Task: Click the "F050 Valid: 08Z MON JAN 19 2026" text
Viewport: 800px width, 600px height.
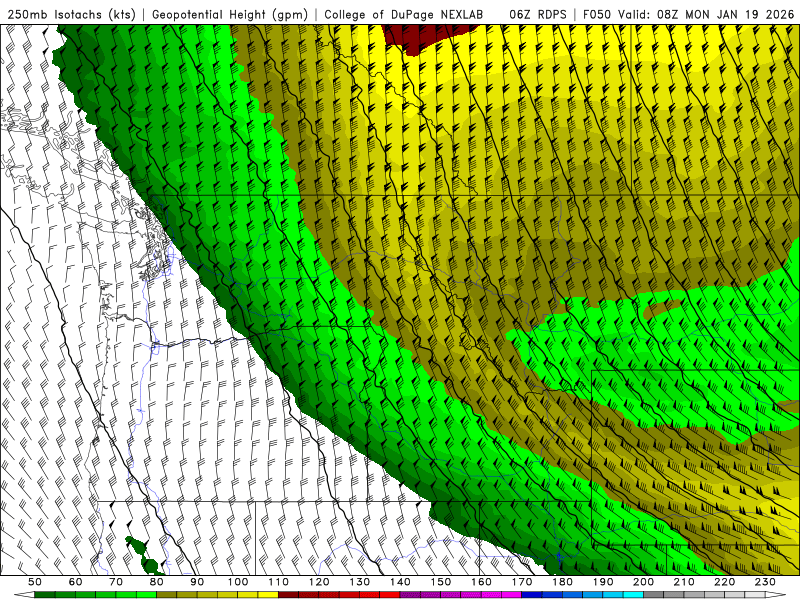Action: pyautogui.click(x=688, y=14)
